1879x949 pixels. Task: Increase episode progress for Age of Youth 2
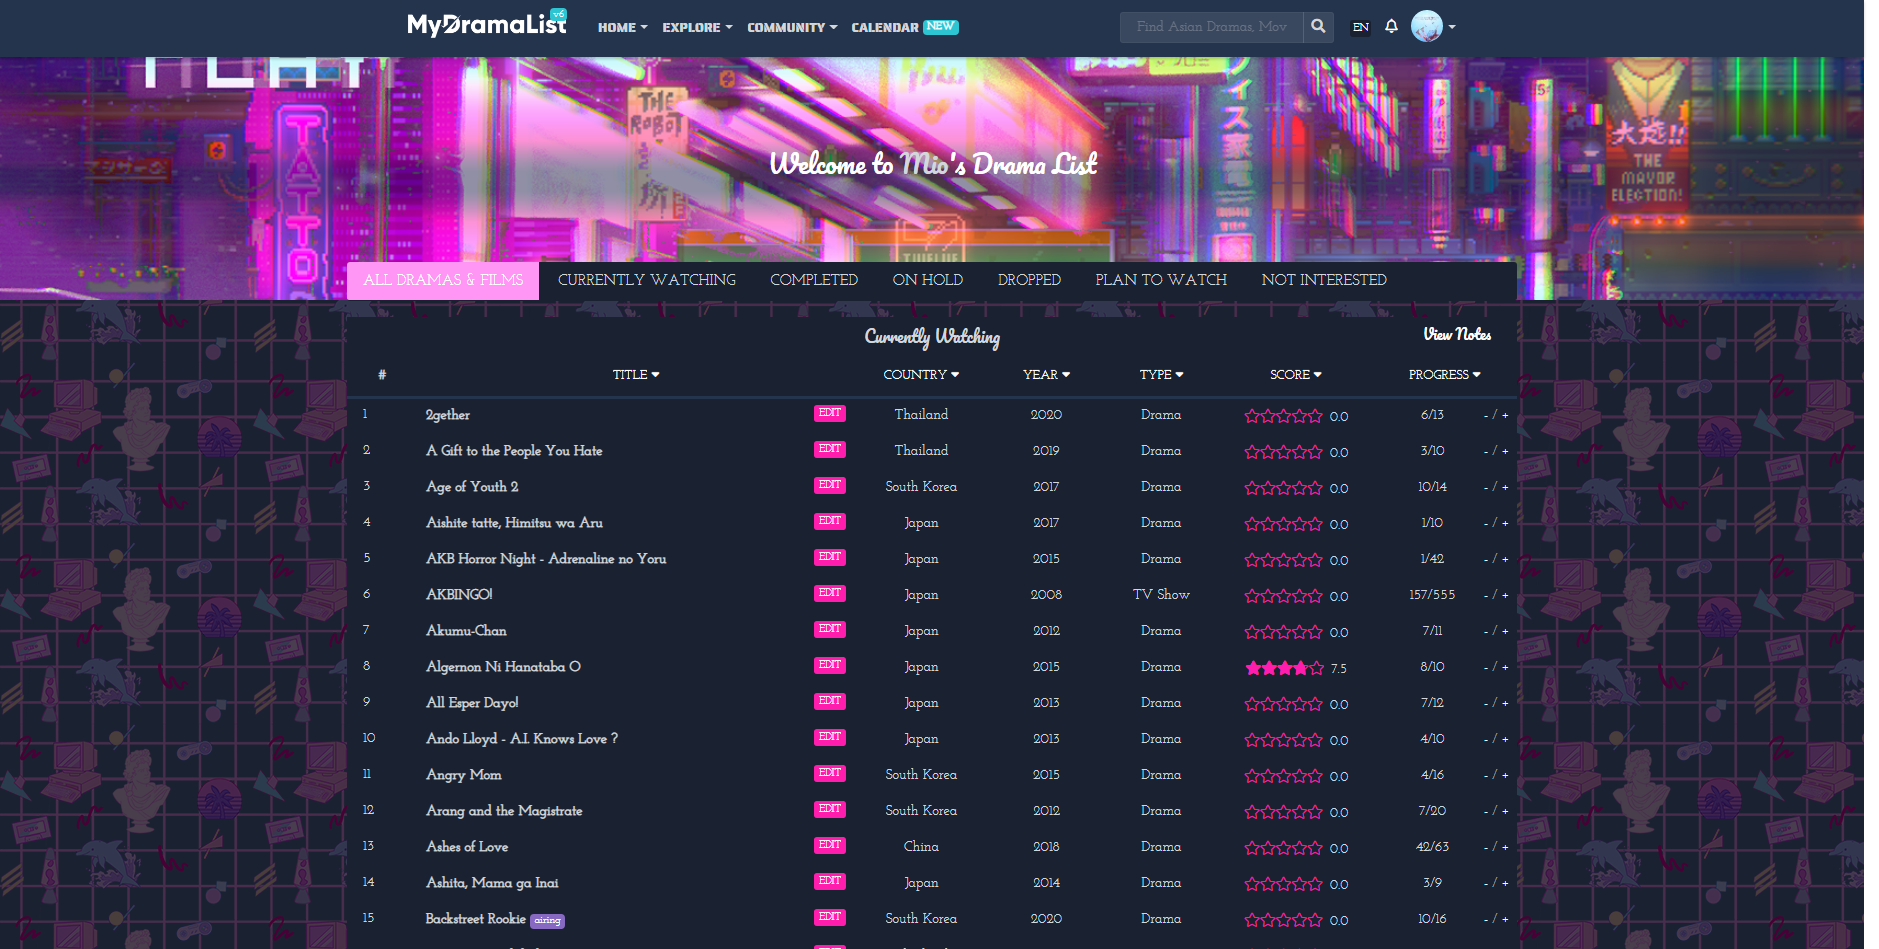pos(1505,487)
